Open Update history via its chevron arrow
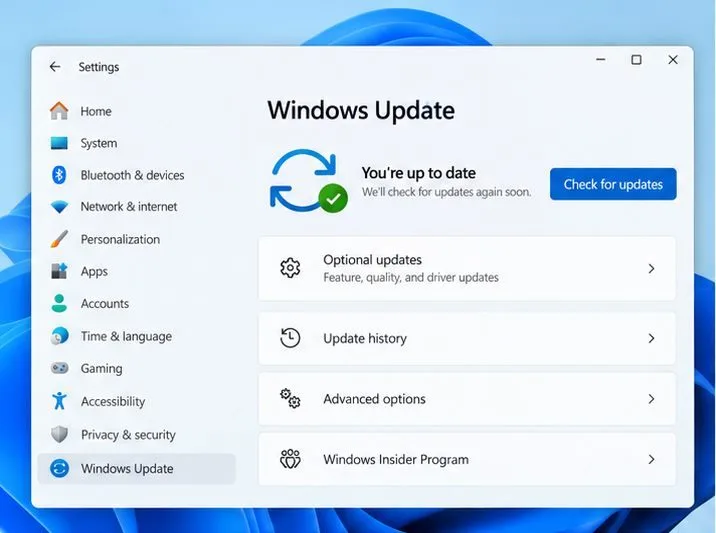 click(x=652, y=338)
